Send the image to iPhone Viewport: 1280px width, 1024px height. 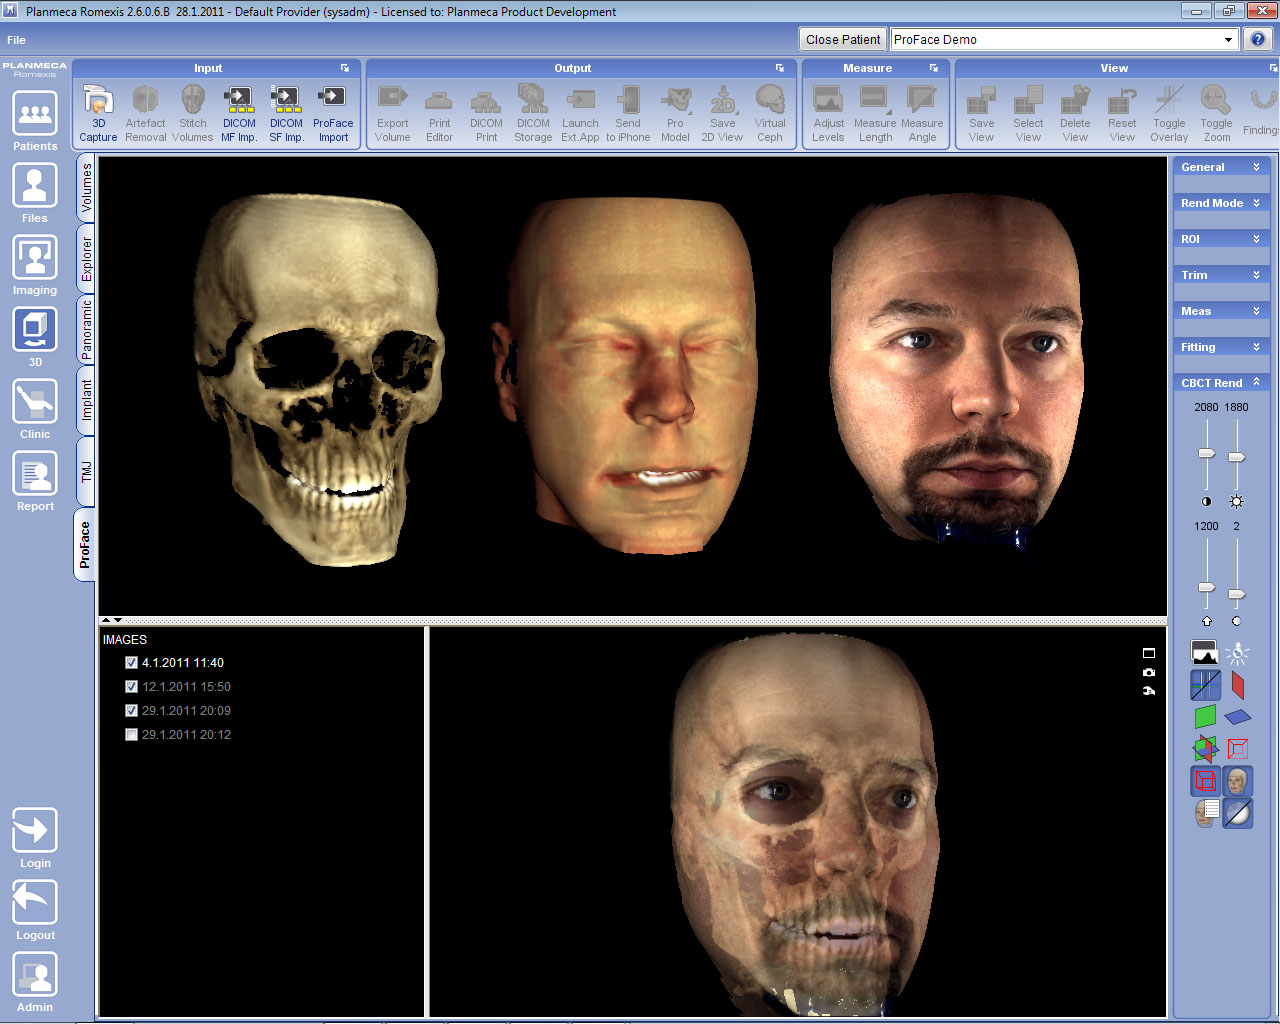(628, 110)
